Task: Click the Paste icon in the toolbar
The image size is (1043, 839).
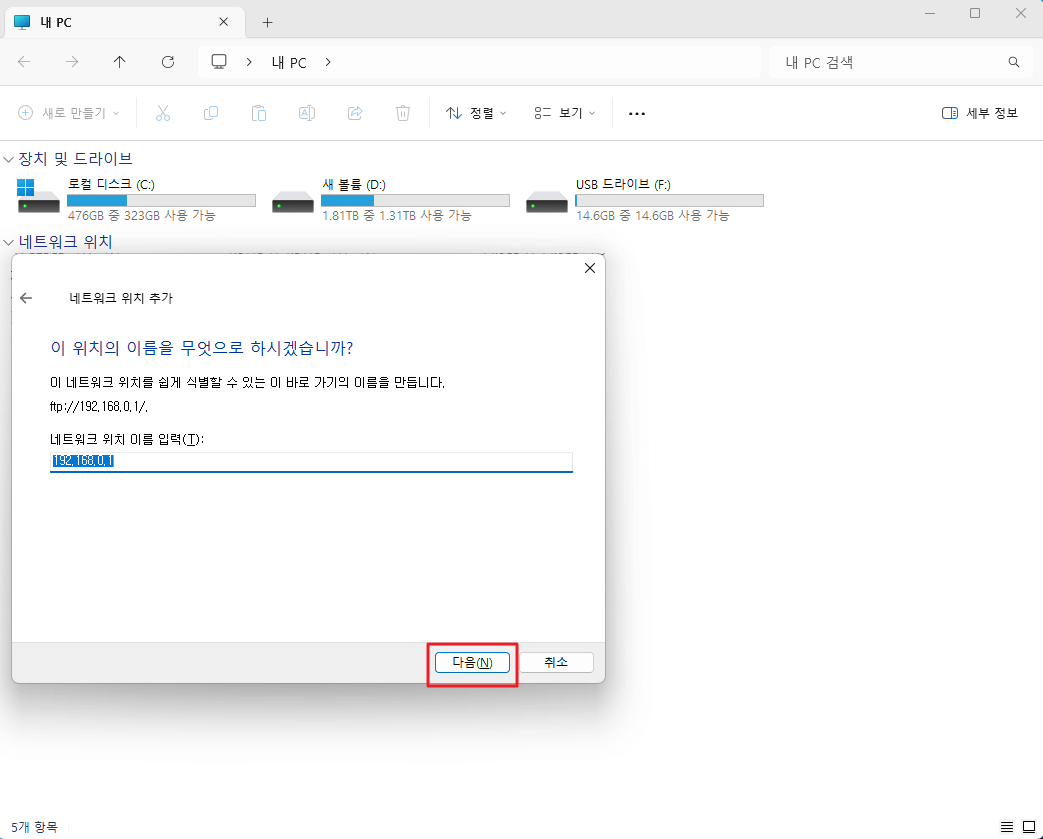Action: pyautogui.click(x=259, y=113)
